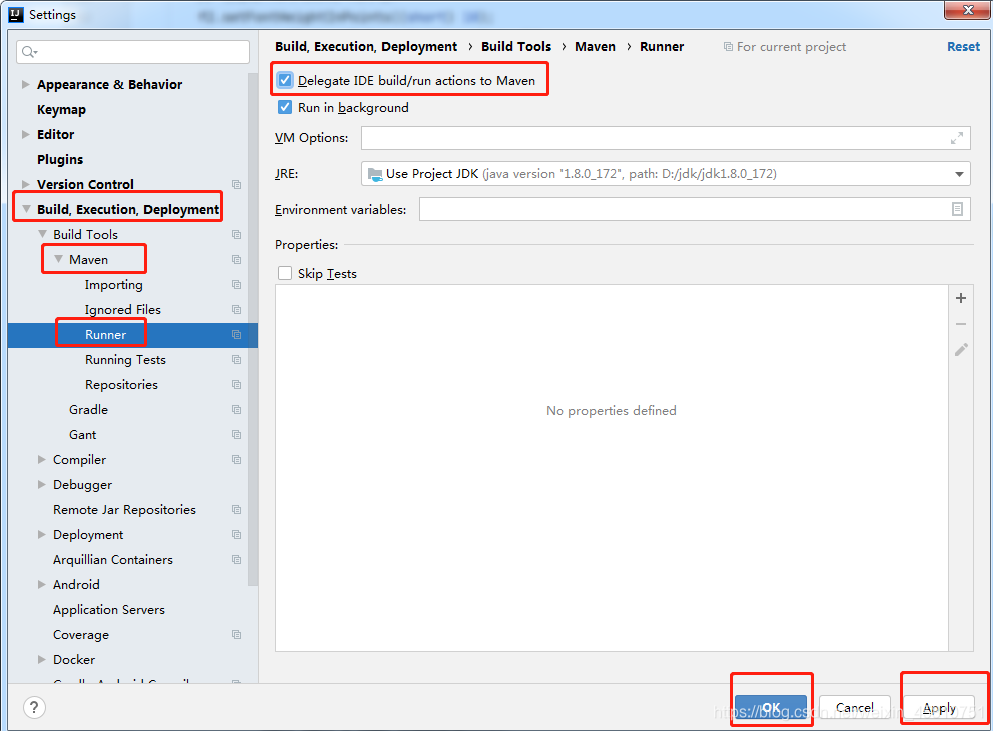Select Importing under Maven
Viewport: 993px width, 731px height.
coord(113,285)
